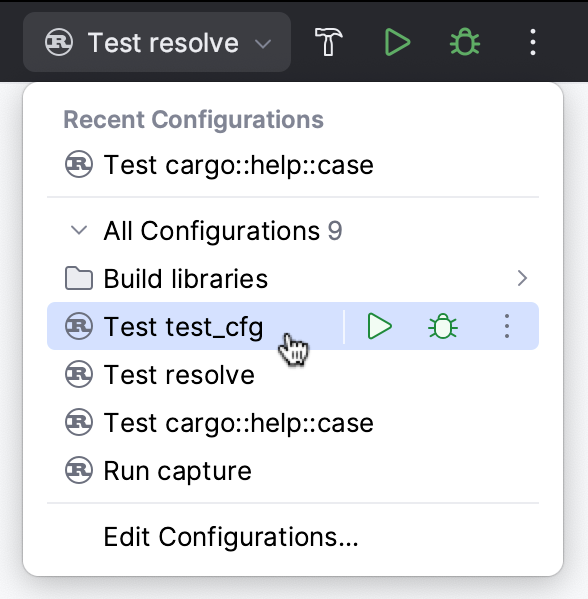Debug Test resolve with toolbar bug icon

click(x=465, y=42)
